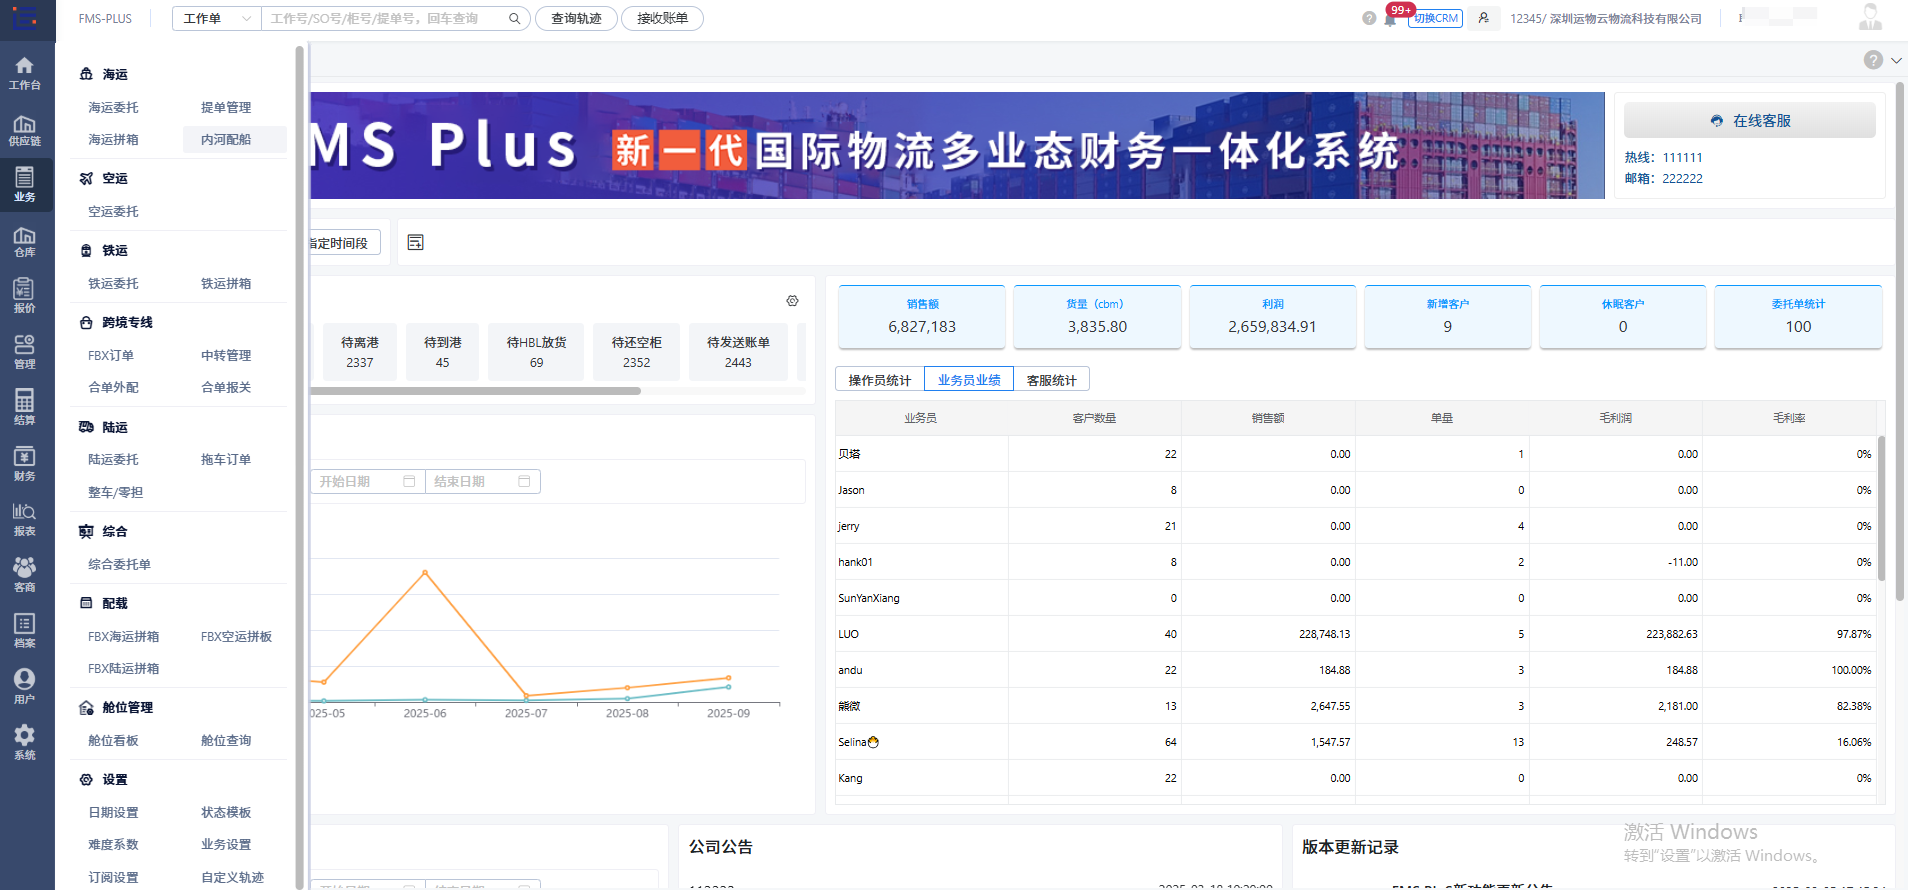The height and width of the screenshot is (890, 1908).
Task: Open the 管理 sidebar icon
Action: (25, 352)
